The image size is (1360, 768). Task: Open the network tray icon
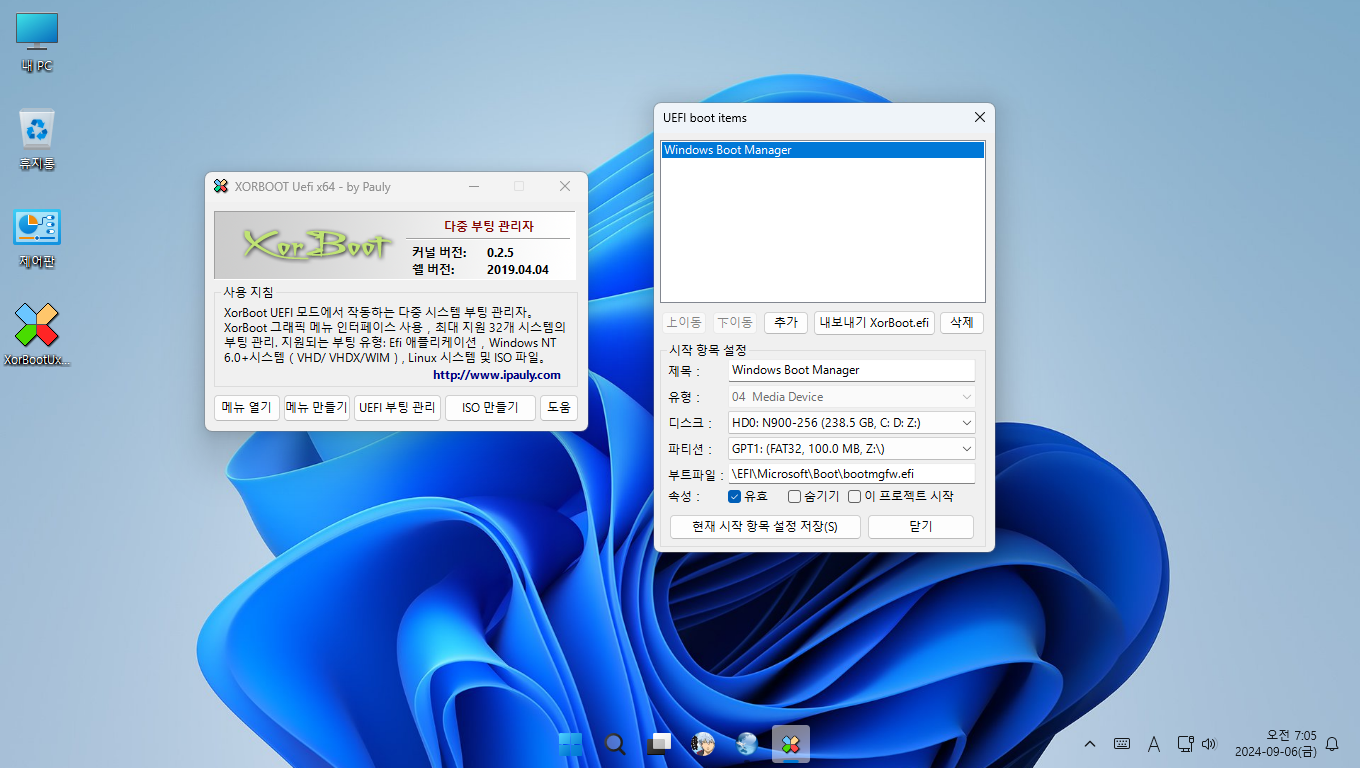pyautogui.click(x=1185, y=744)
